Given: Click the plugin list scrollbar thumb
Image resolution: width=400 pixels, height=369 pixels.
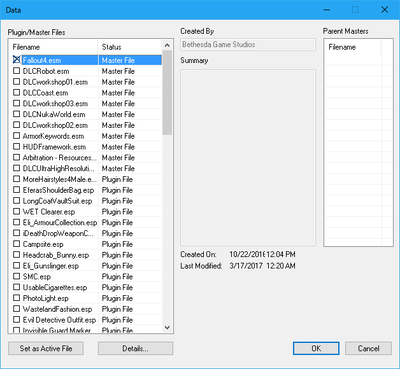Looking at the screenshot, I should pyautogui.click(x=167, y=93).
